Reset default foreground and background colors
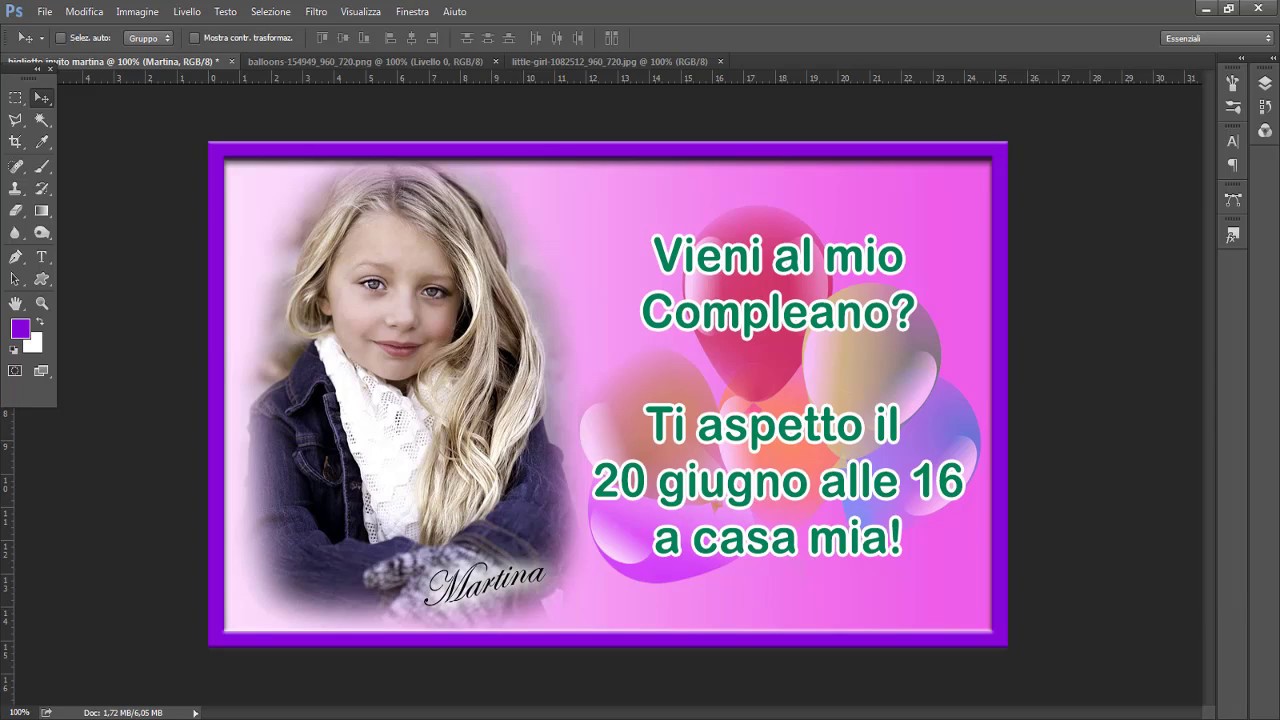Viewport: 1280px width, 720px height. click(14, 349)
